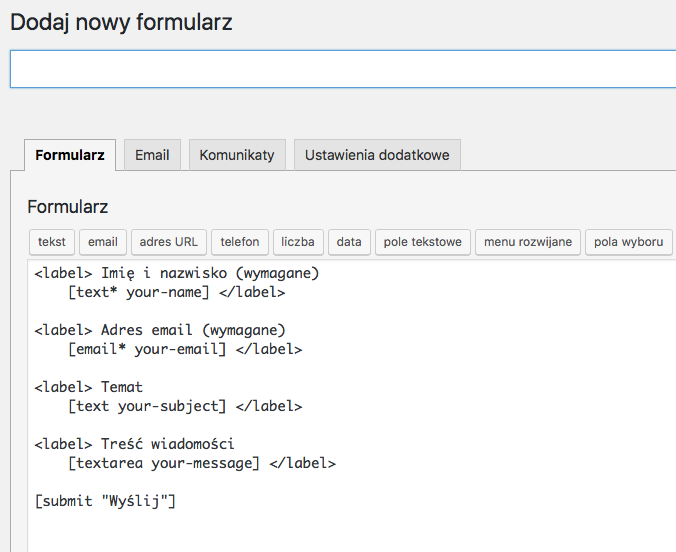This screenshot has height=552, width=676.
Task: Open the Komunikaty tab
Action: pos(237,155)
